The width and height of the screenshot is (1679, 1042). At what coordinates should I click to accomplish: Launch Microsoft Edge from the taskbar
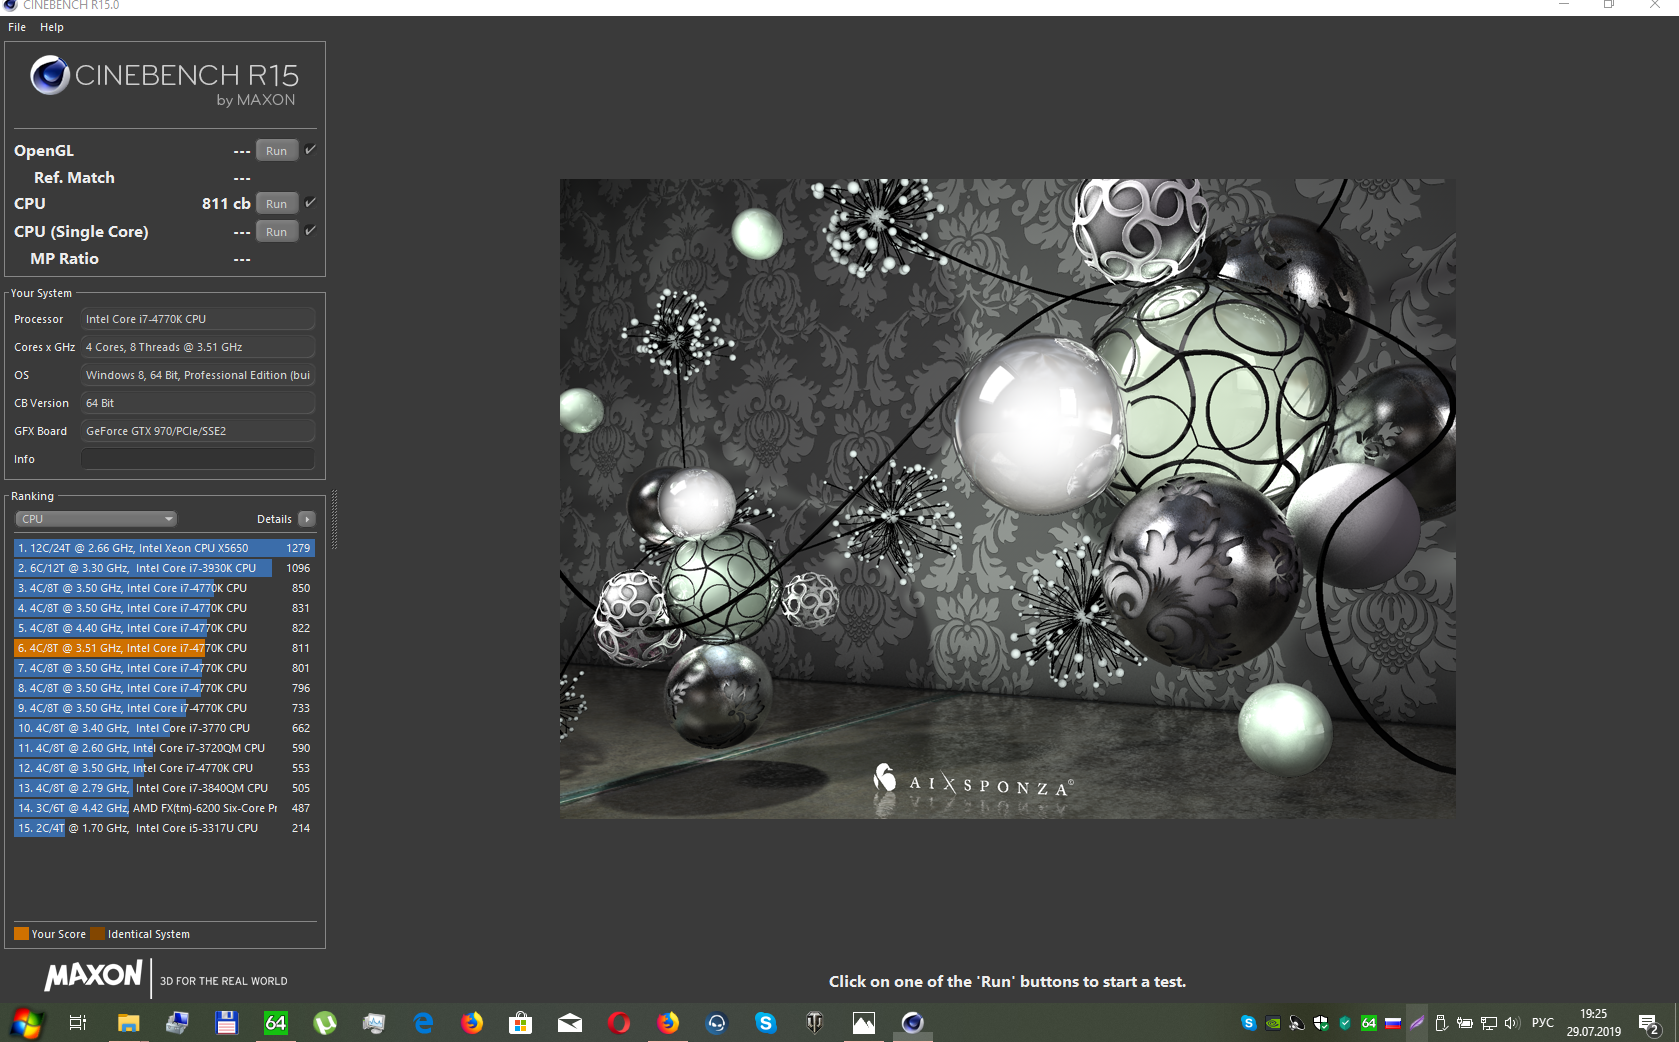tap(423, 1023)
